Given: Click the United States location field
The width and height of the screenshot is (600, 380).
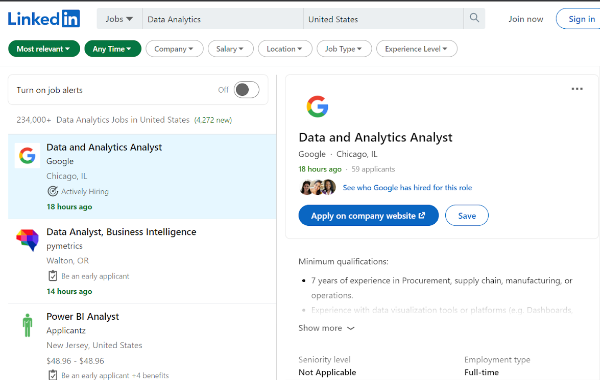Looking at the screenshot, I should [x=383, y=19].
